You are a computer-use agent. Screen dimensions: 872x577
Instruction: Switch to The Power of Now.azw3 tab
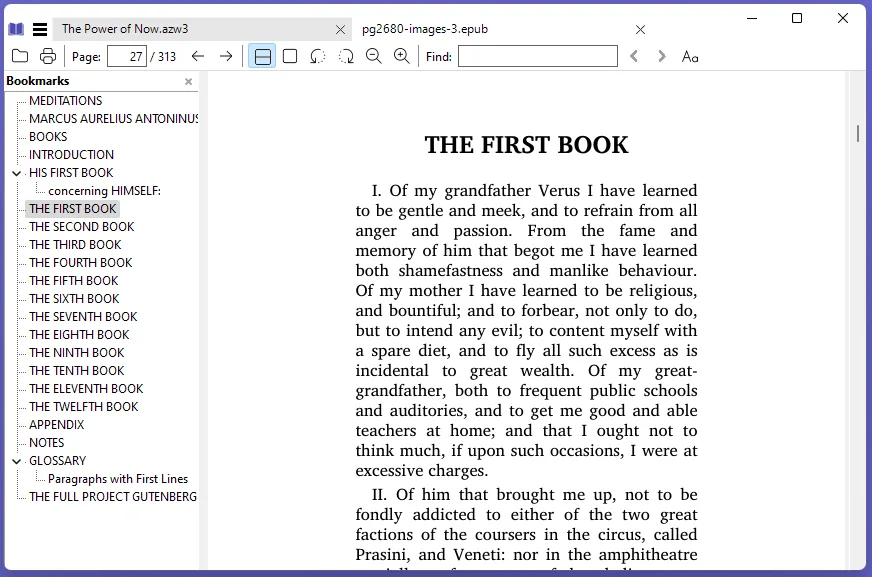point(202,29)
